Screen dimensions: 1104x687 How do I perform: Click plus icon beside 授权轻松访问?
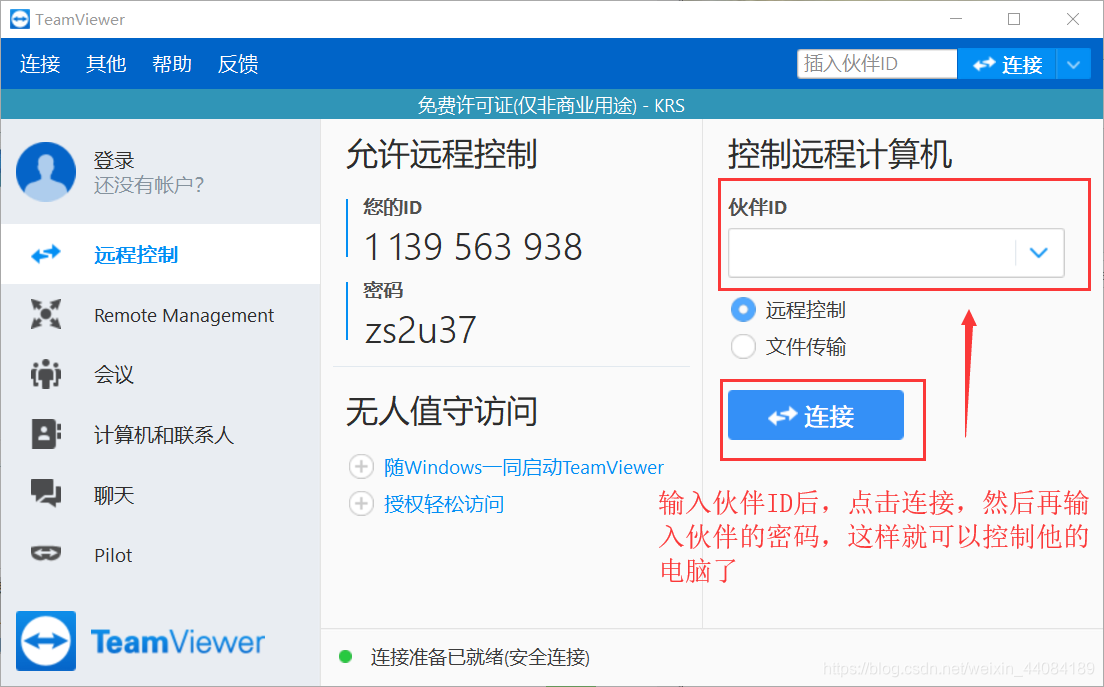click(361, 503)
